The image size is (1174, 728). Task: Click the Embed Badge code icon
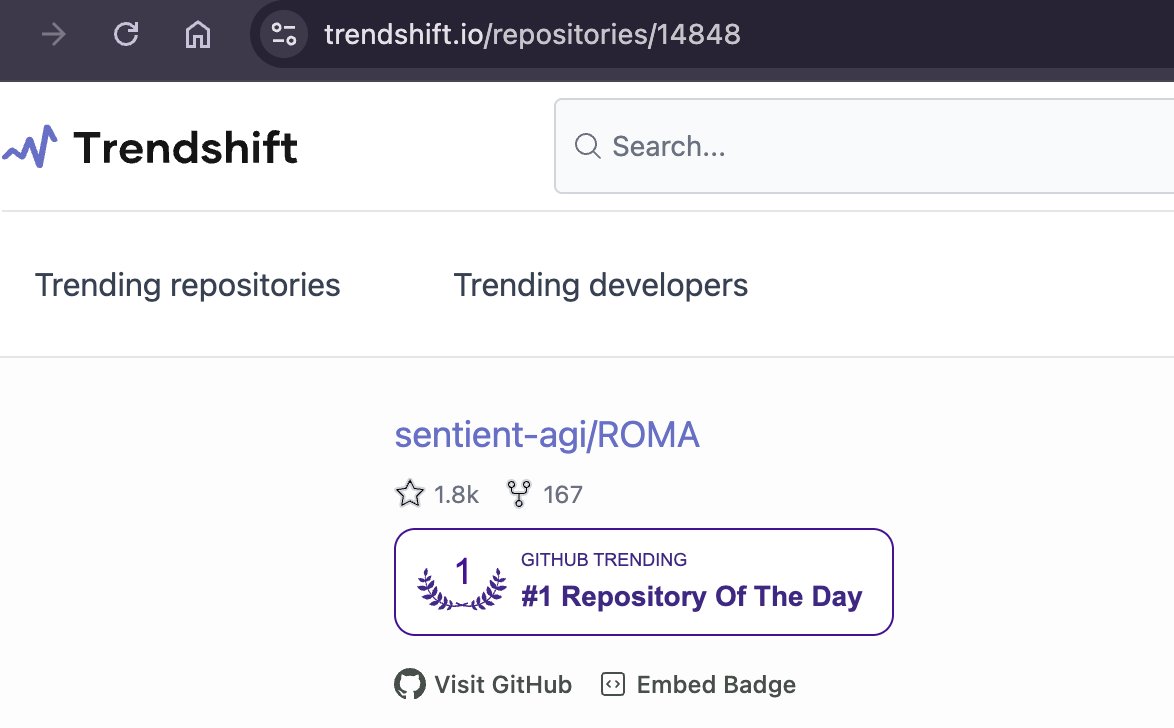(612, 685)
